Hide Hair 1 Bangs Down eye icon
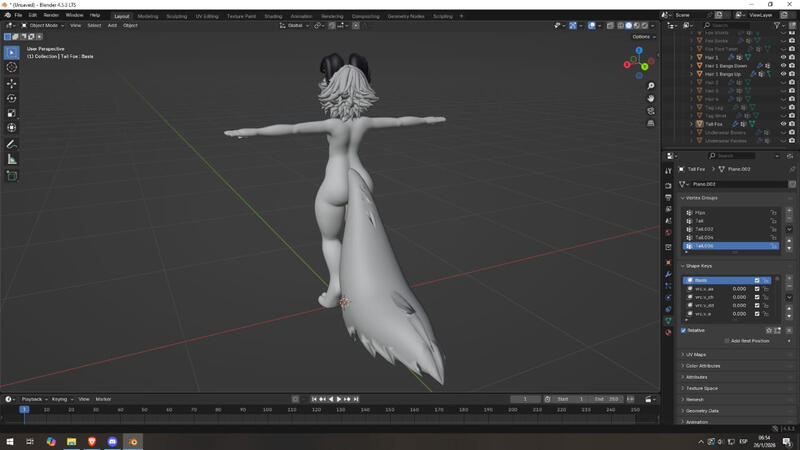Screen dimensions: 800x450 pyautogui.click(x=784, y=66)
